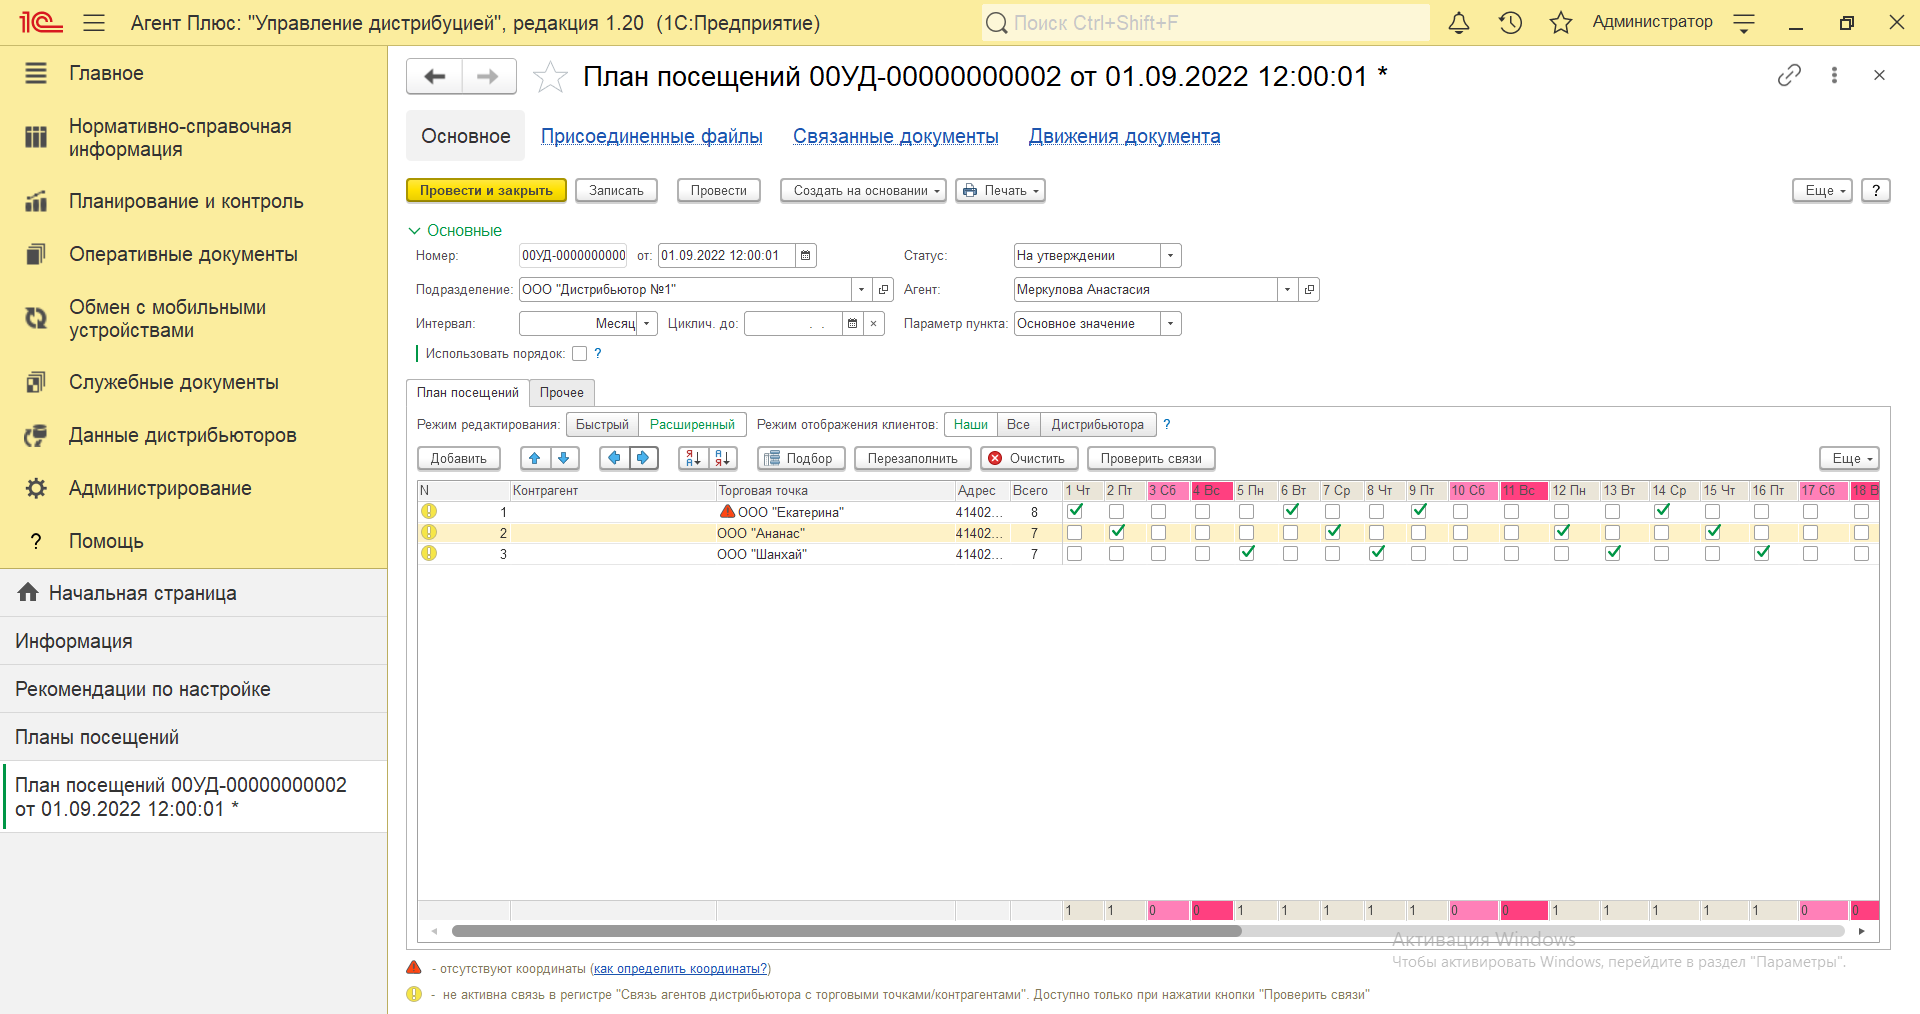Click the horizontal scrollbar of the table
Viewport: 1920px width, 1014px height.
[x=846, y=931]
